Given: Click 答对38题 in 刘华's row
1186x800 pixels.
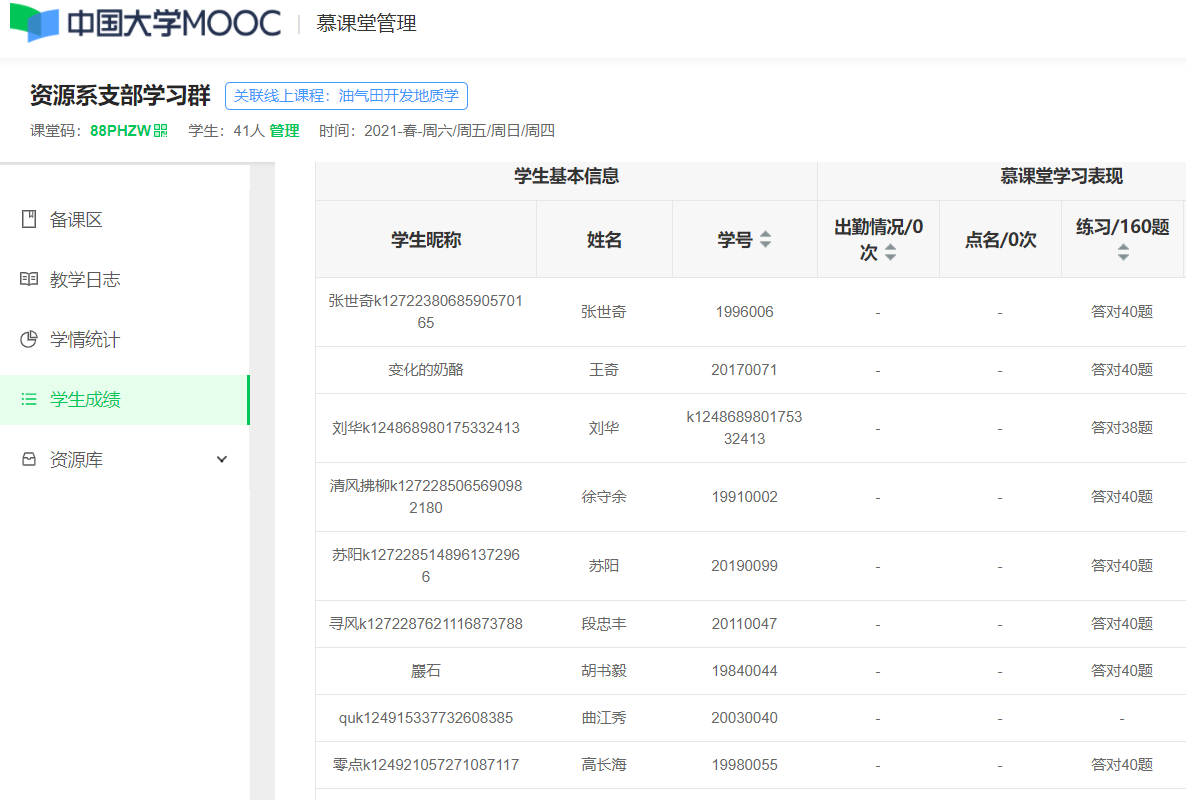Looking at the screenshot, I should coord(1122,428).
